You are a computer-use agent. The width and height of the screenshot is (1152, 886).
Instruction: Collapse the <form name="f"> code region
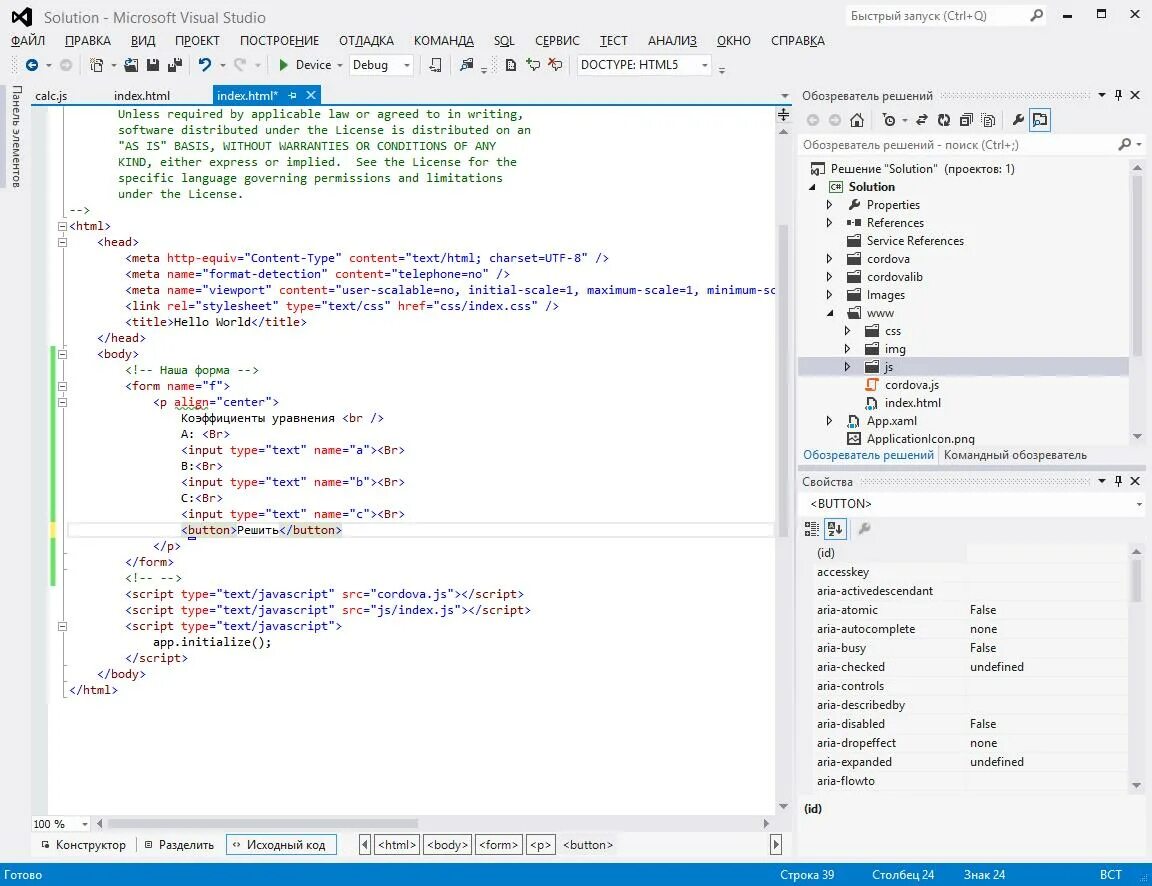tap(62, 386)
